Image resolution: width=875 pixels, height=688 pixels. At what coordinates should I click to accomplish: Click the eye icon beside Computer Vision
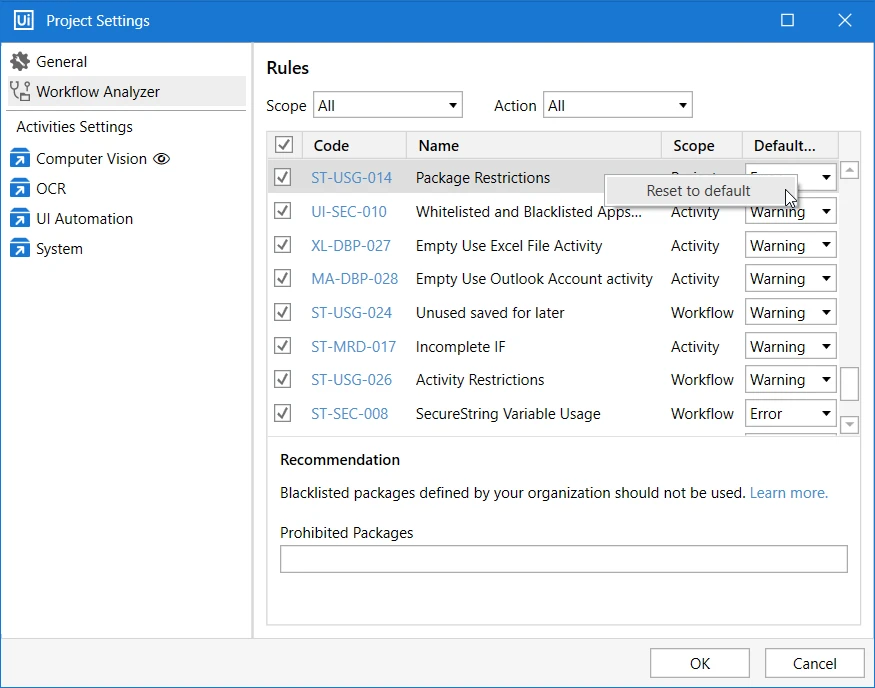click(x=161, y=159)
